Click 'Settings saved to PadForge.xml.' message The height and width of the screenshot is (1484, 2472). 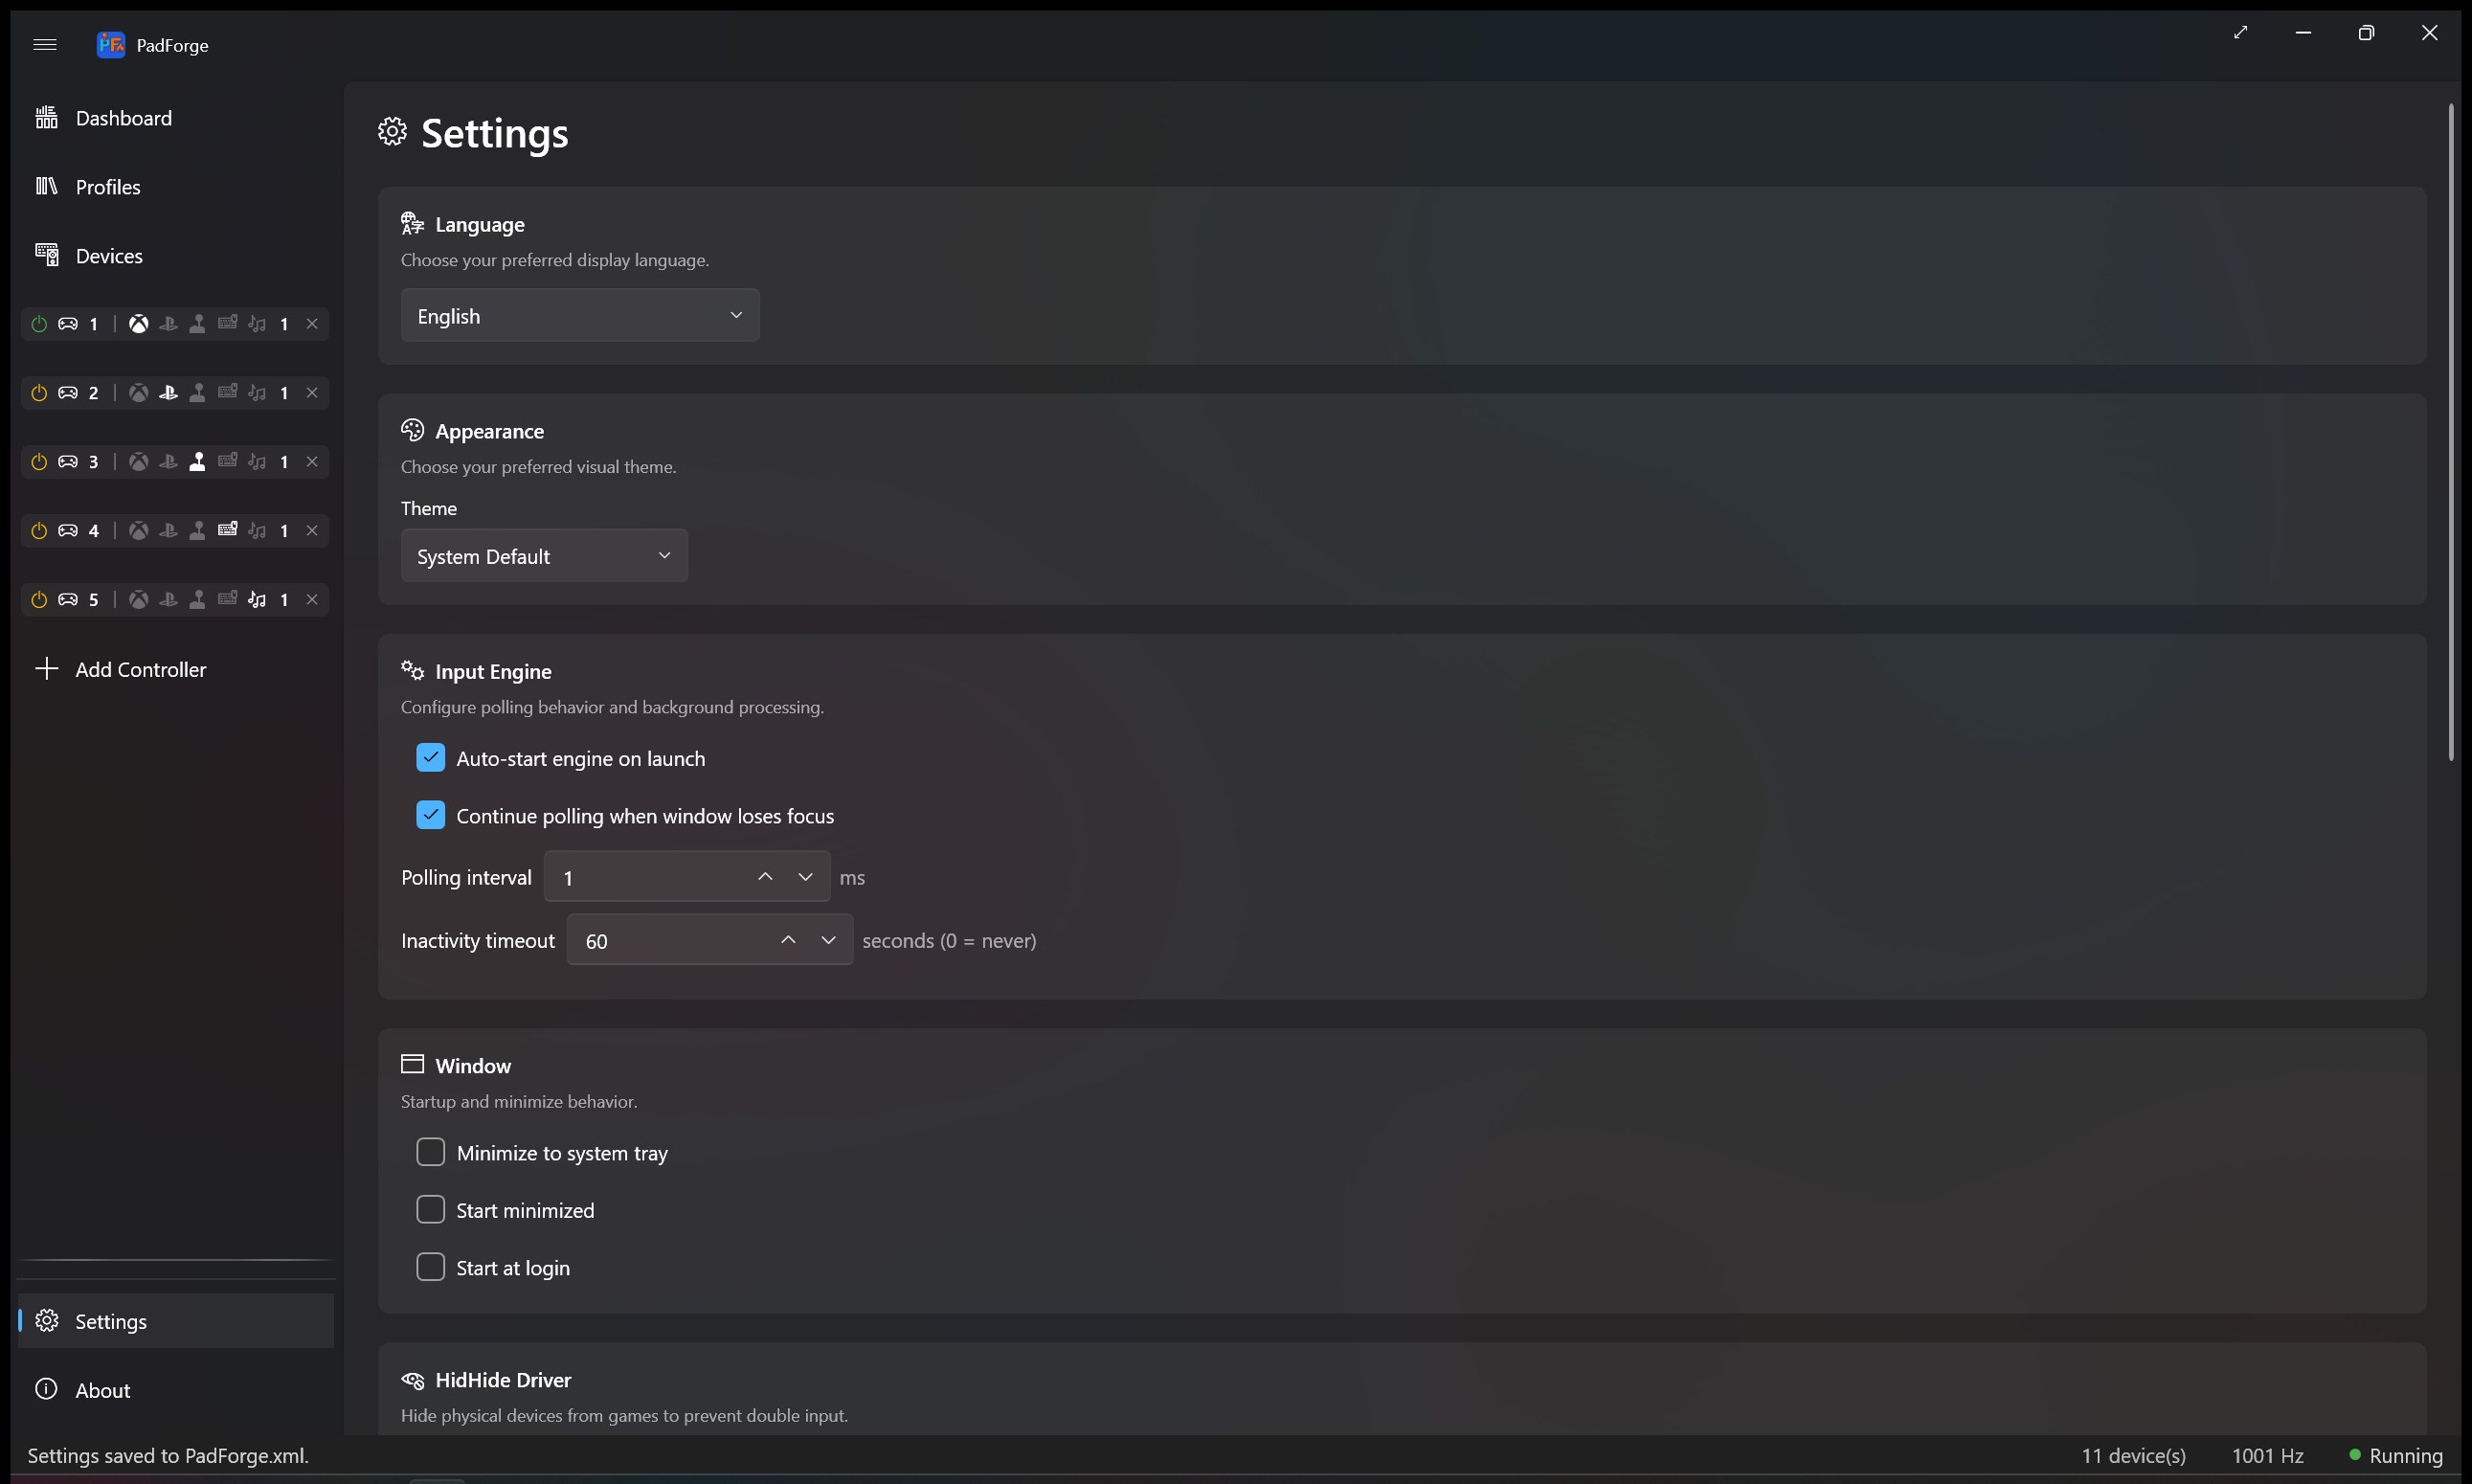click(168, 1456)
